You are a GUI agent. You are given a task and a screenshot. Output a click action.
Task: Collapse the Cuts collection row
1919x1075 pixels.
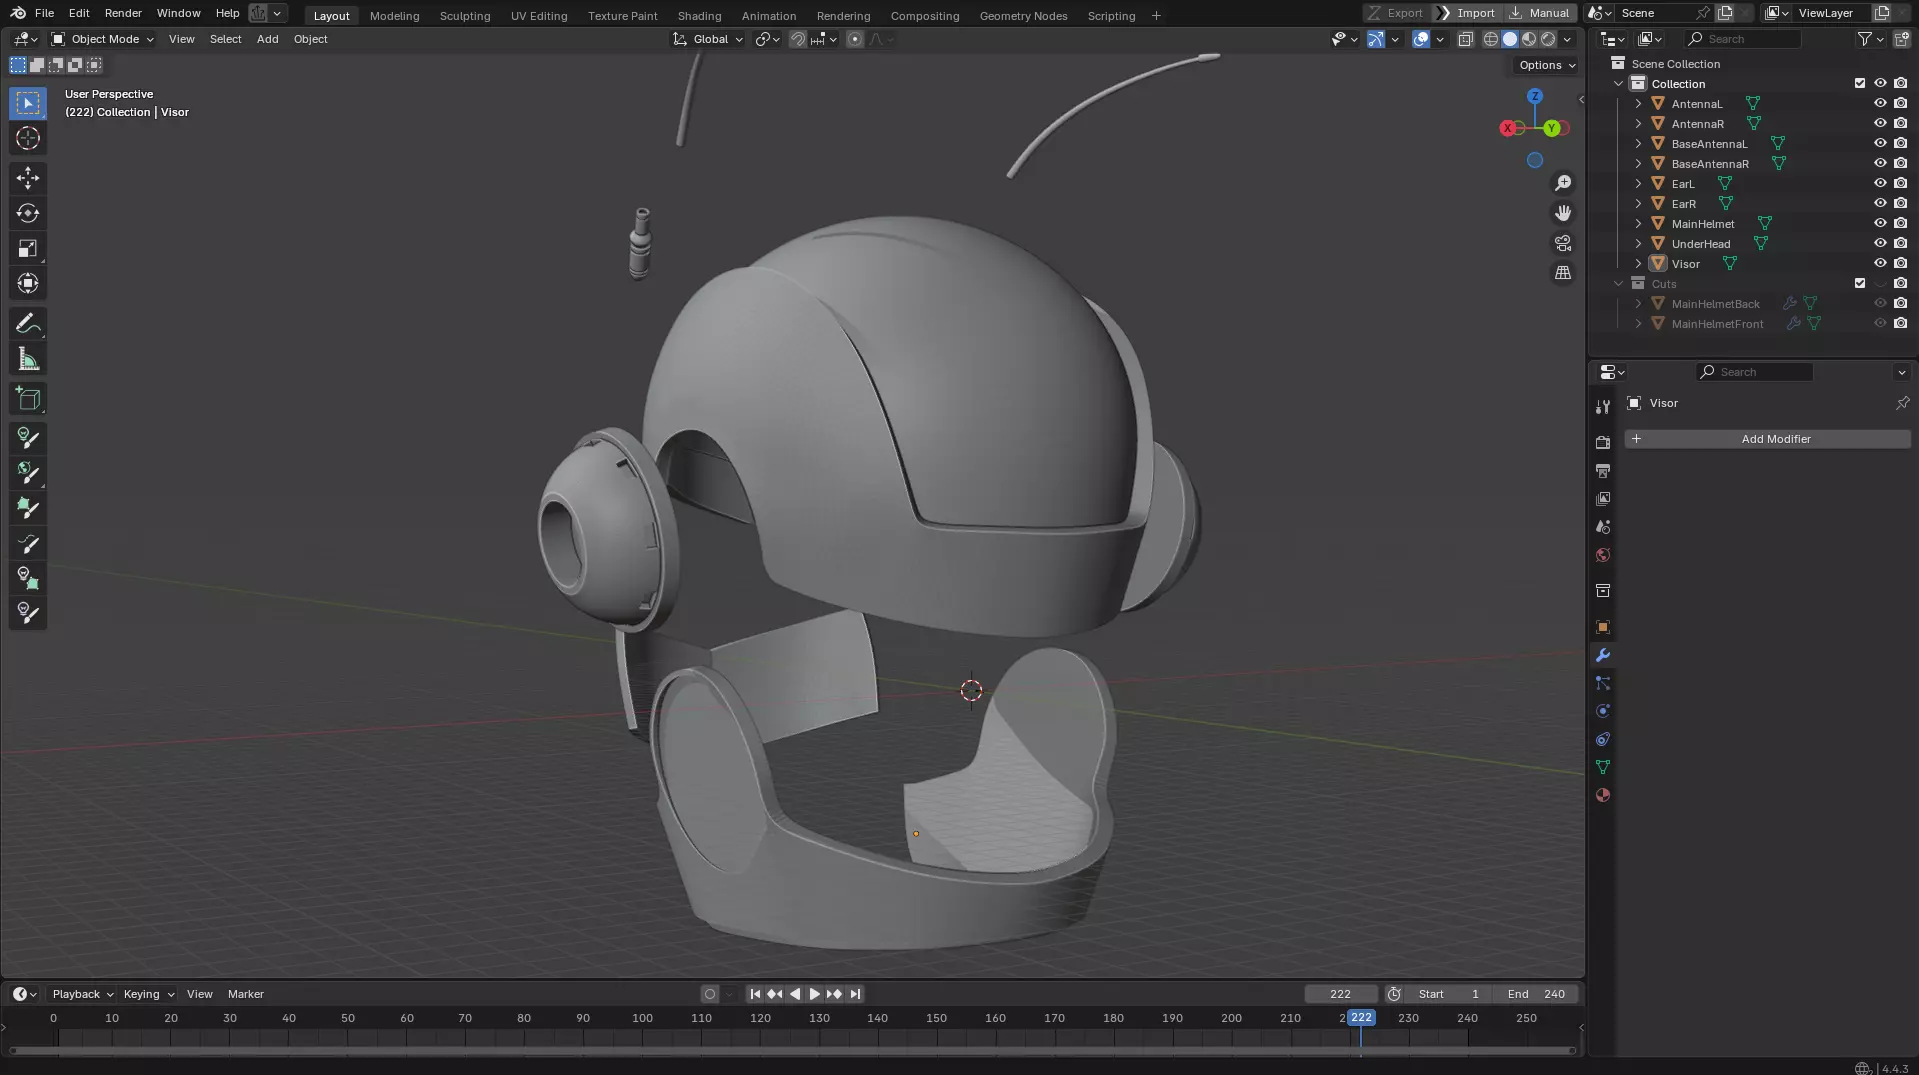1619,283
